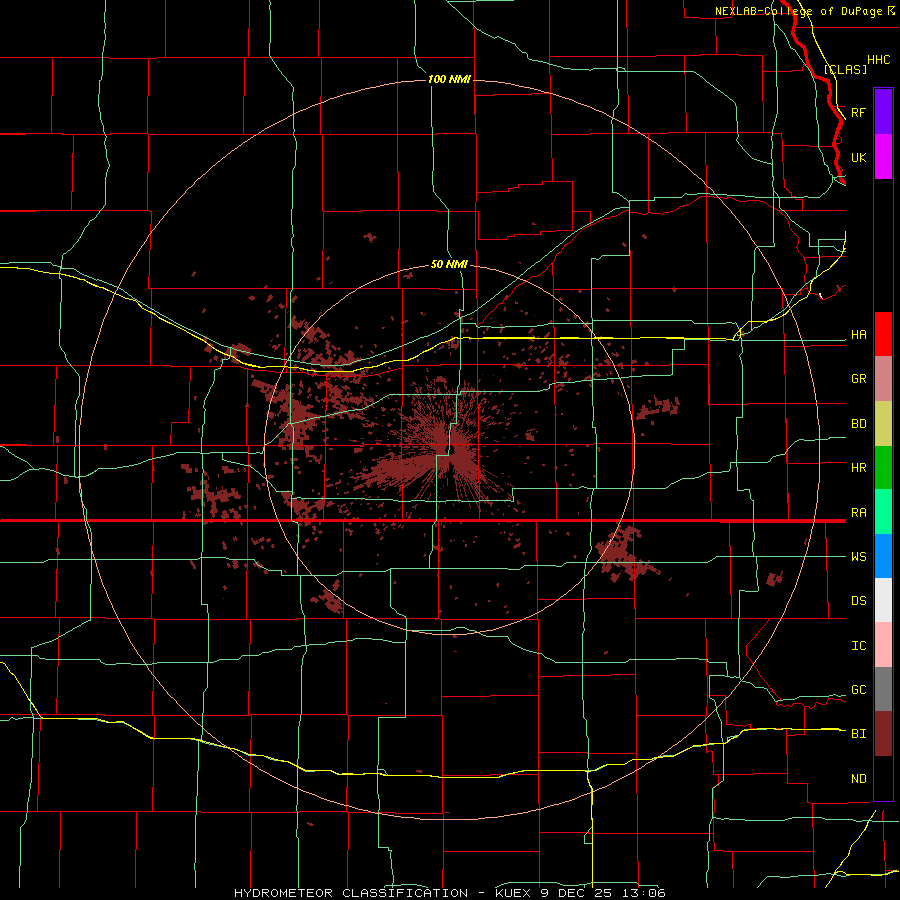900x900 pixels.
Task: Click the BI brown legend swatch
Action: point(883,734)
